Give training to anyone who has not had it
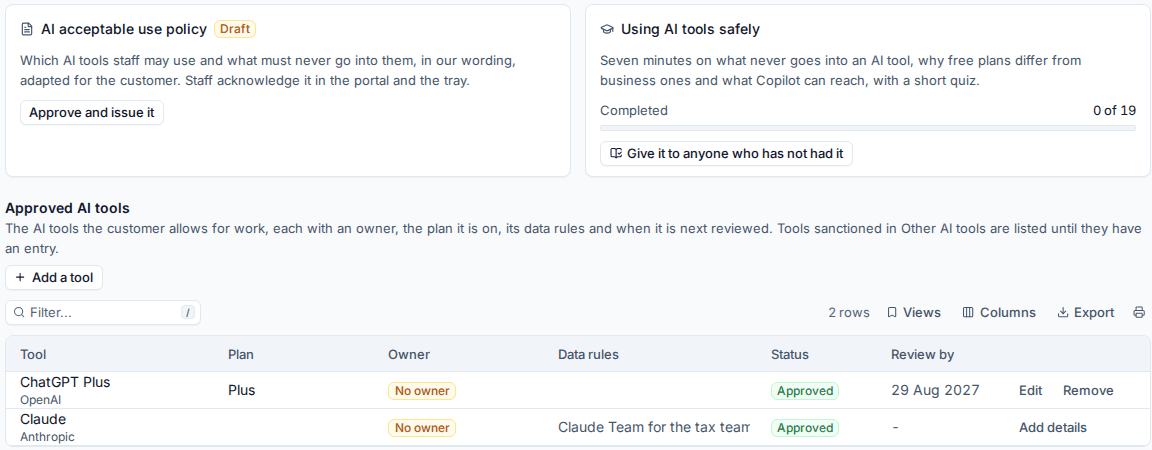 pyautogui.click(x=726, y=154)
